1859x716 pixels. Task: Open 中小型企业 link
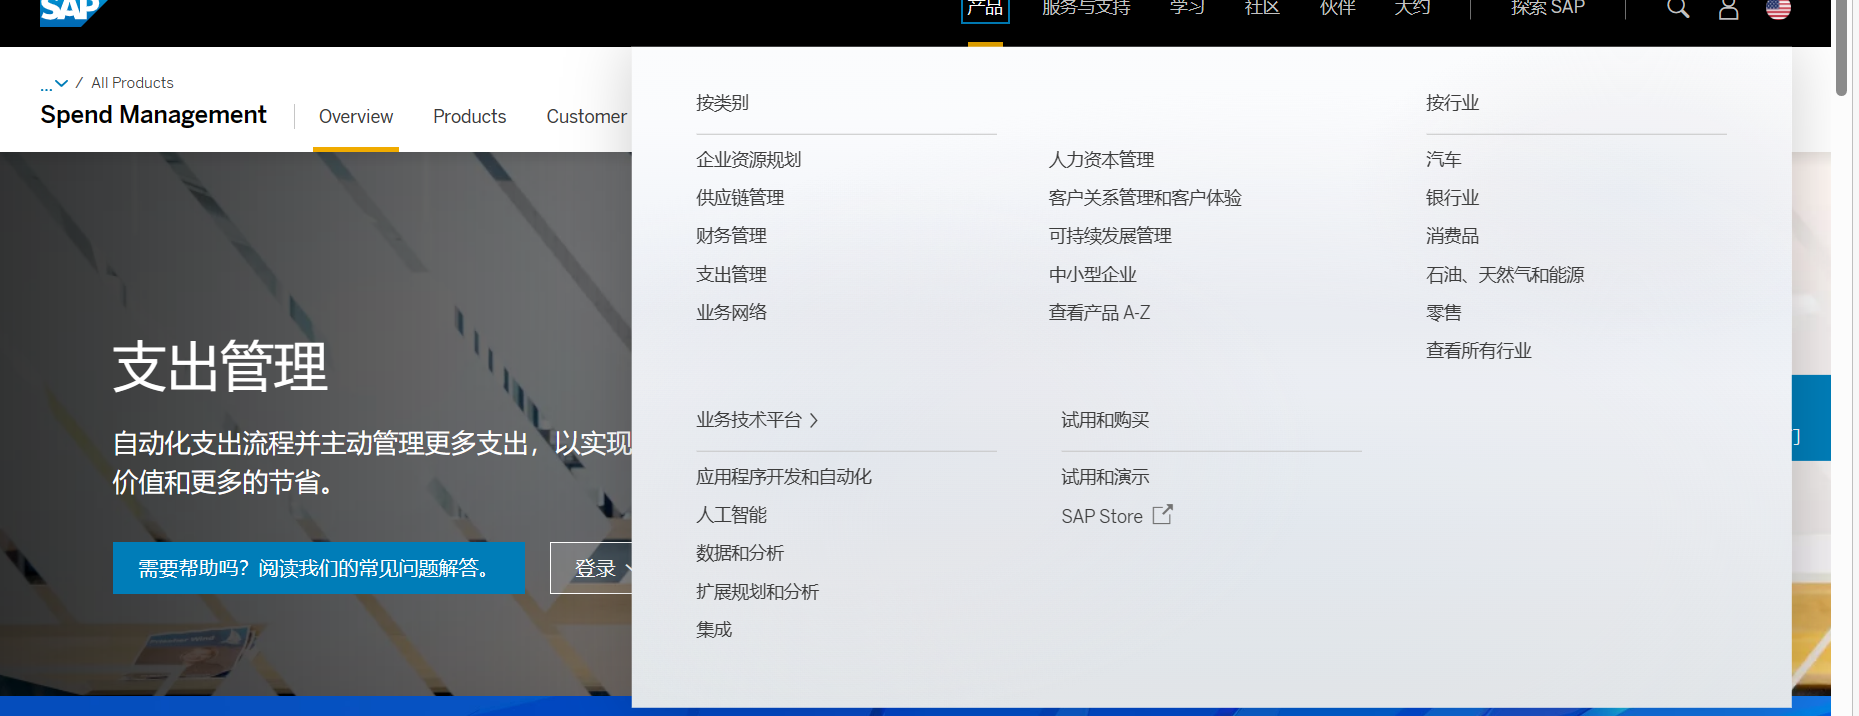[1092, 275]
